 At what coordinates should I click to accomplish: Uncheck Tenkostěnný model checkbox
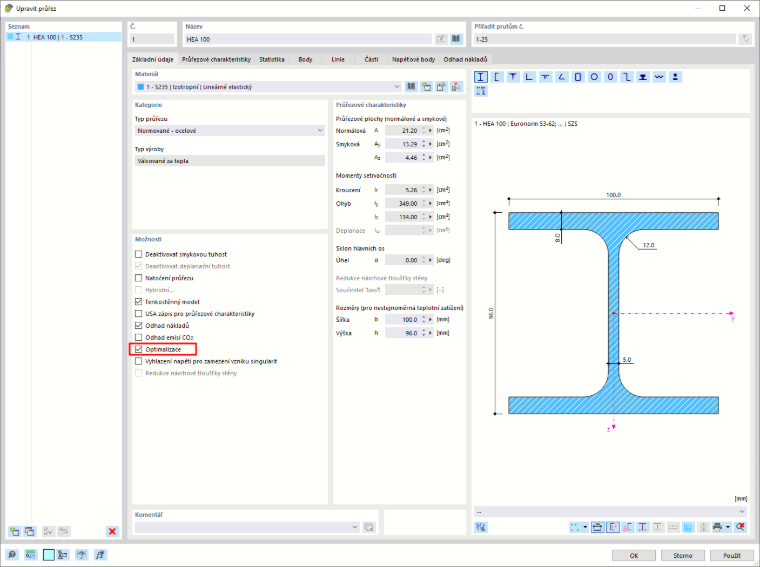[x=139, y=301]
